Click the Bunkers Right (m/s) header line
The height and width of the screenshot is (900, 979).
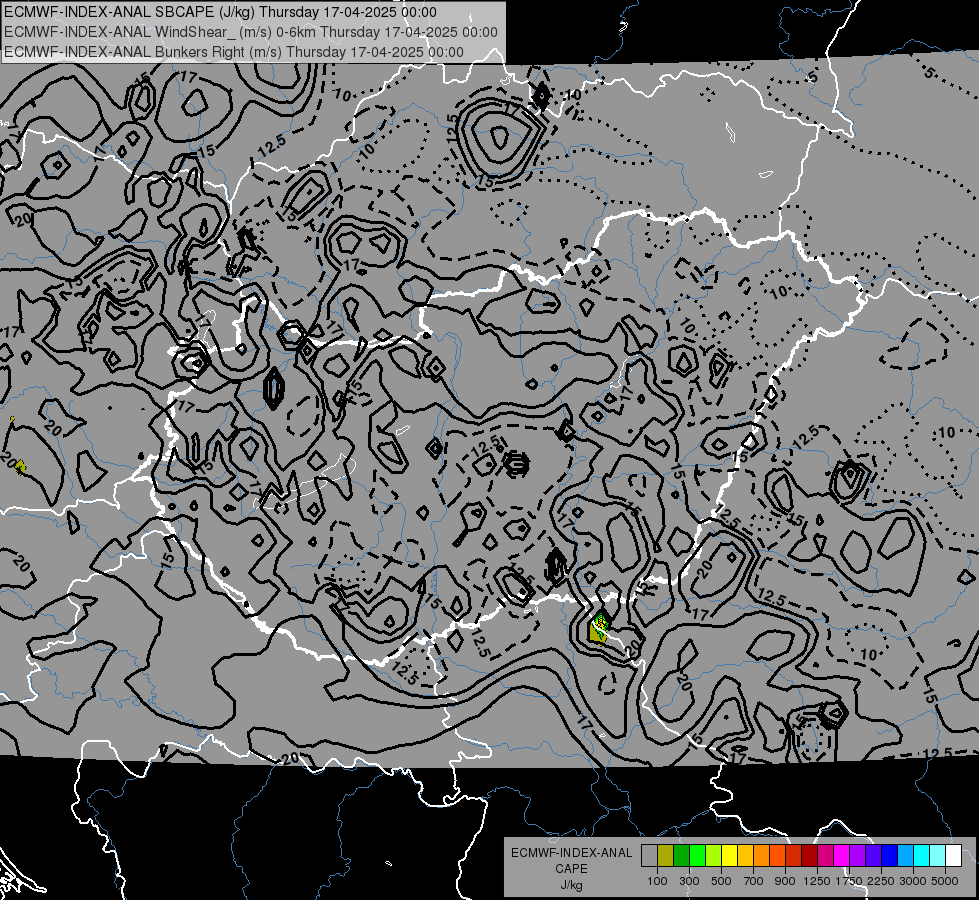pyautogui.click(x=234, y=52)
